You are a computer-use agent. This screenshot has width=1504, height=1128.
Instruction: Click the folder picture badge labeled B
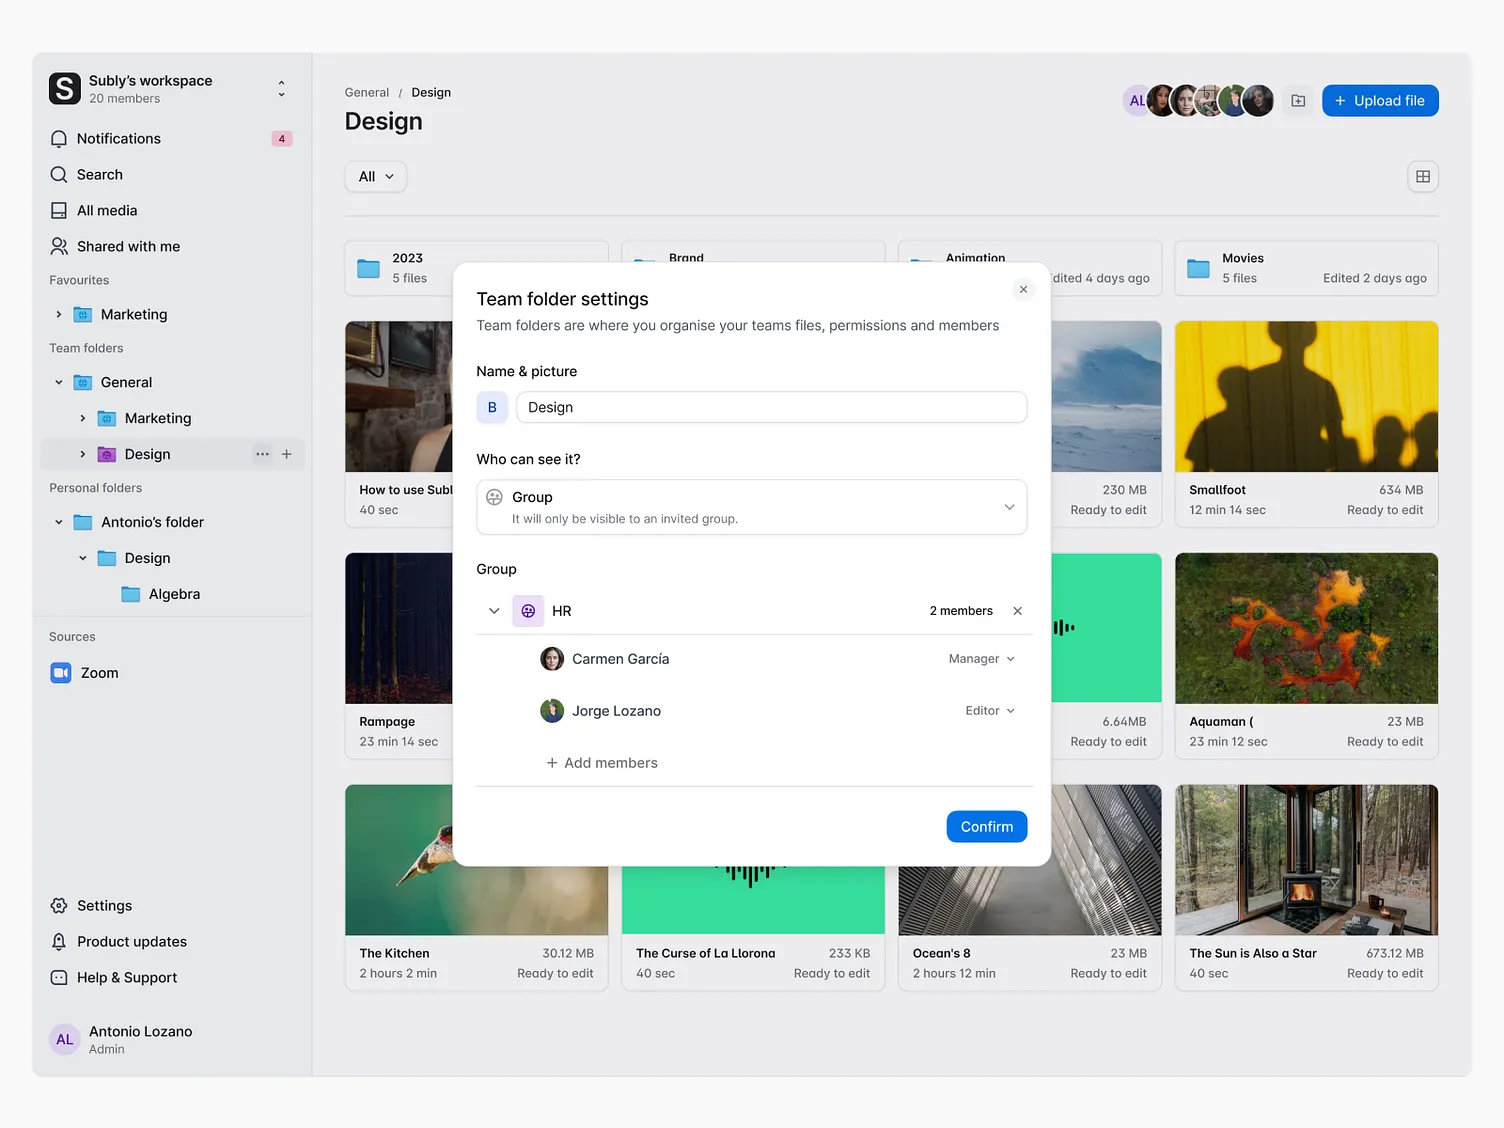(492, 408)
